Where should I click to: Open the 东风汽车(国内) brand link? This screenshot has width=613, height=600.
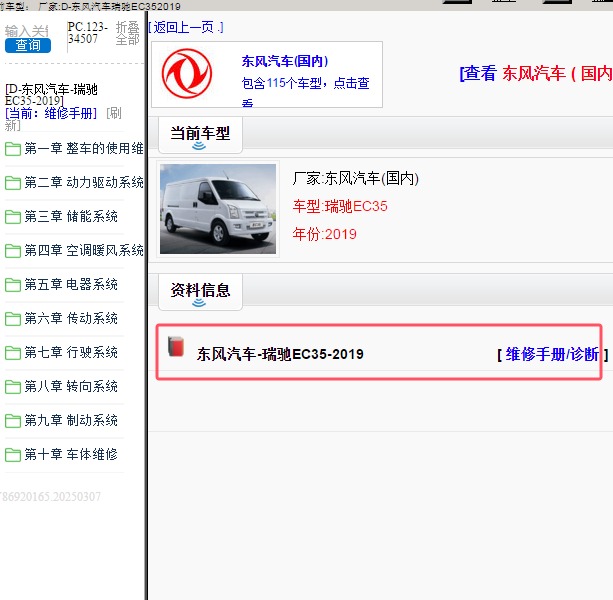point(285,61)
